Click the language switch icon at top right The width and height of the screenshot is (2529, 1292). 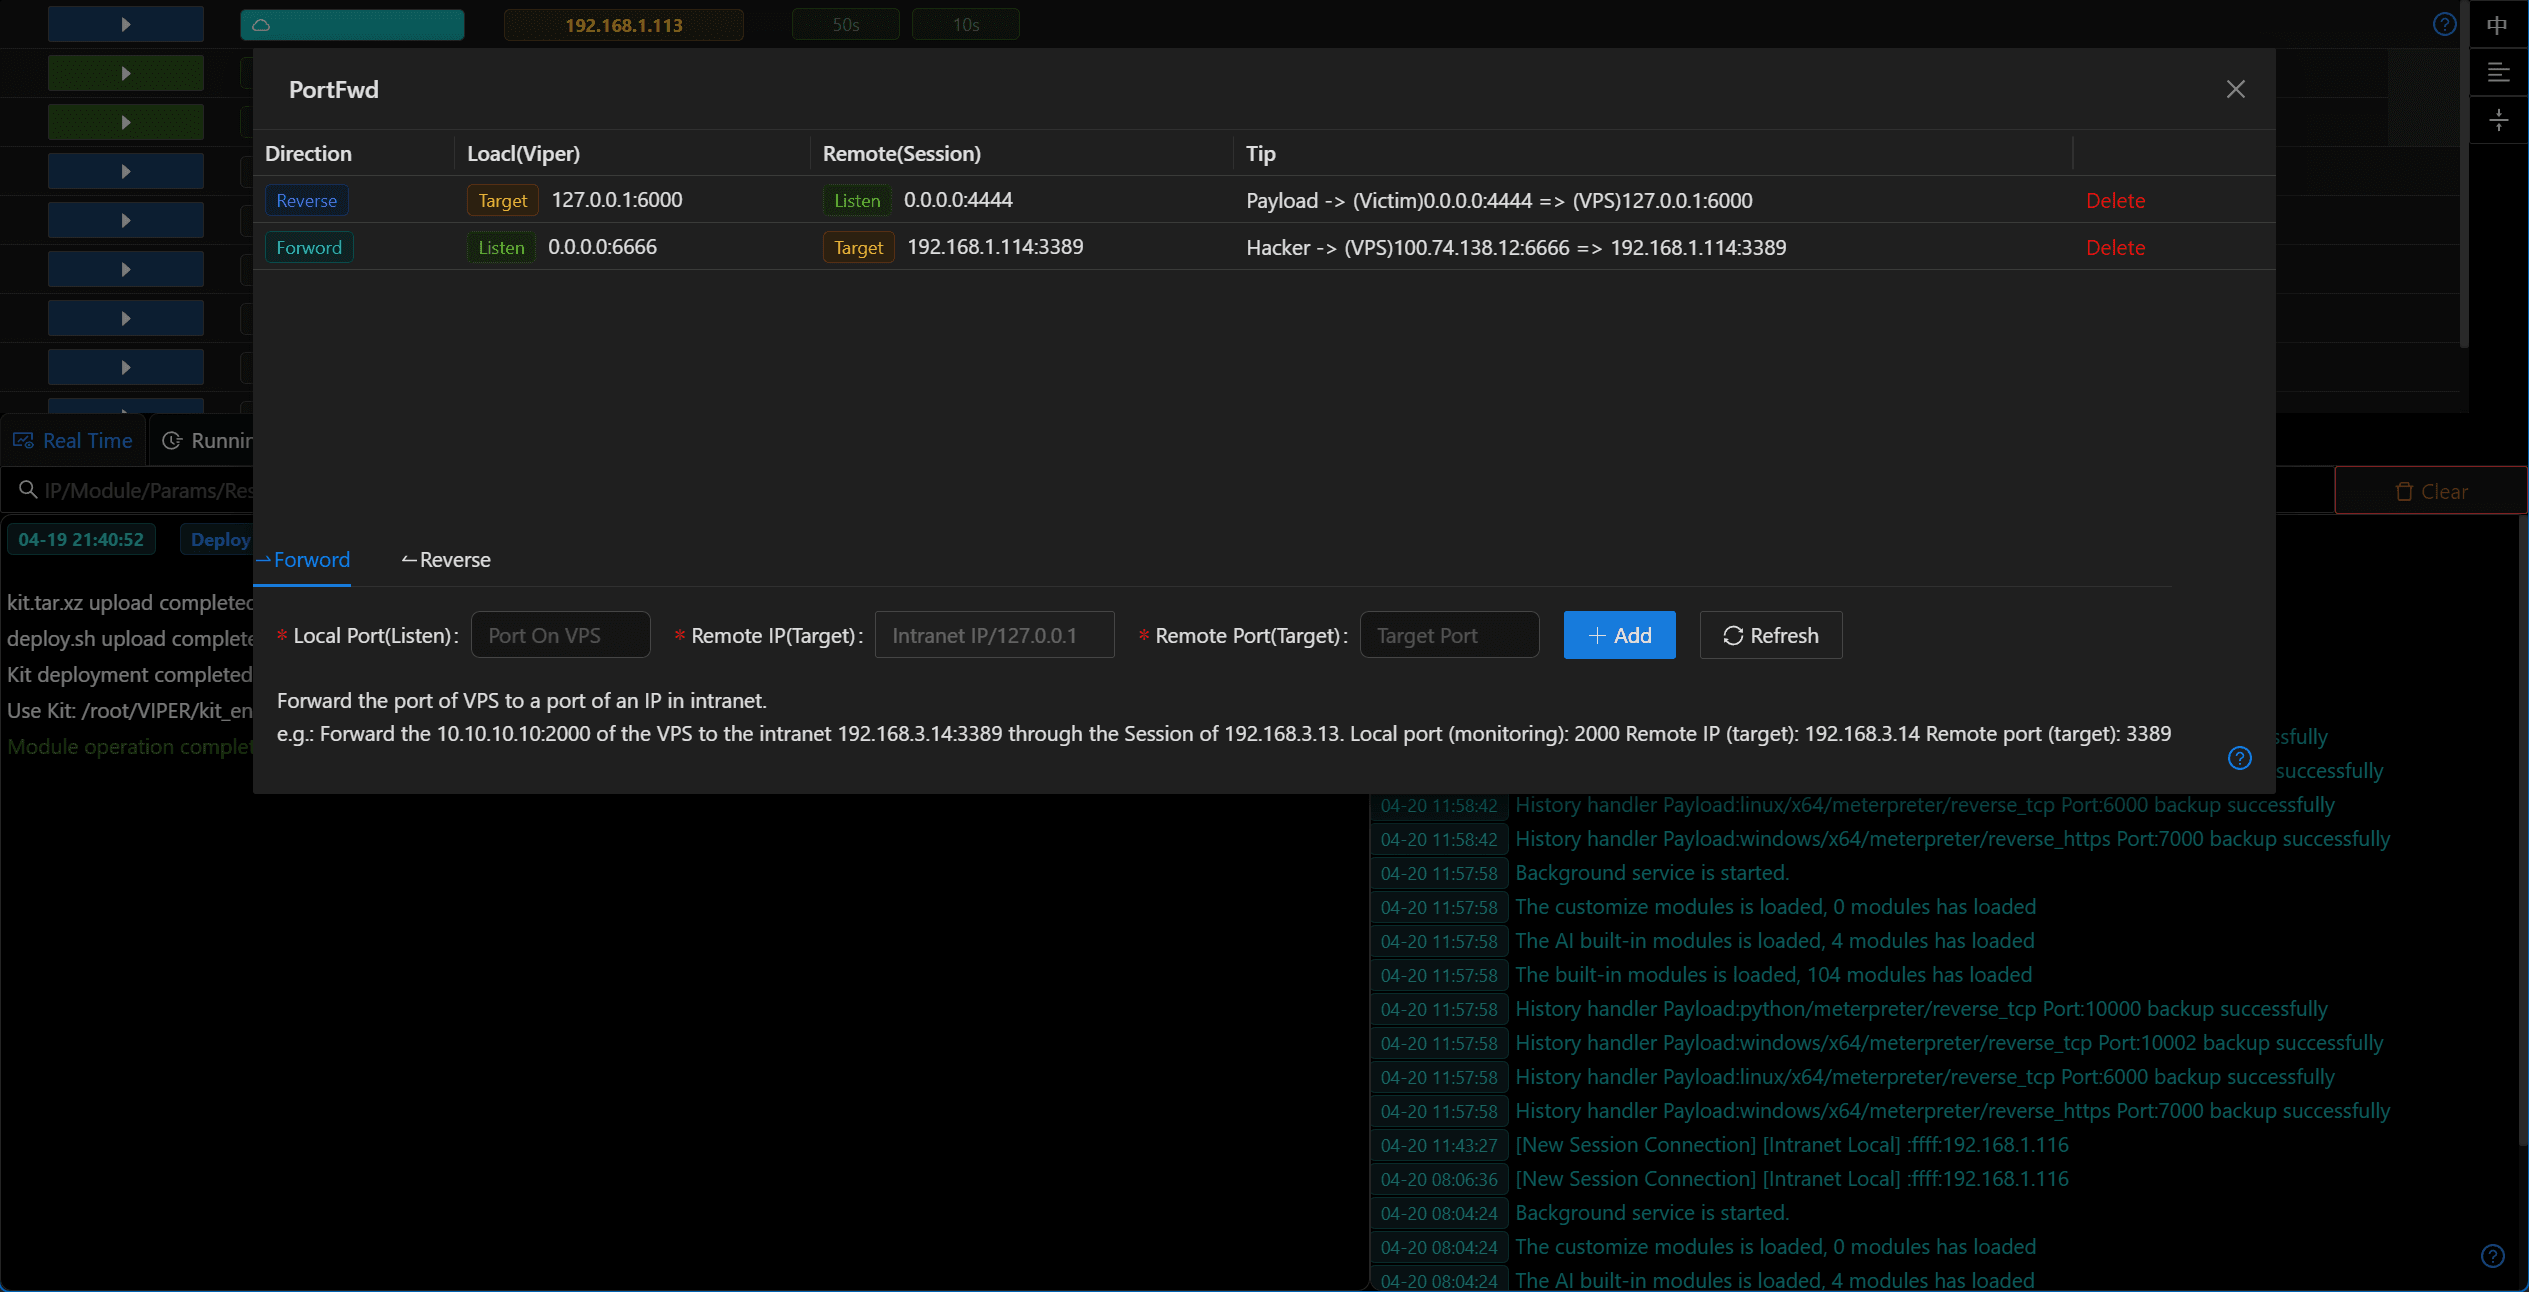(2497, 24)
